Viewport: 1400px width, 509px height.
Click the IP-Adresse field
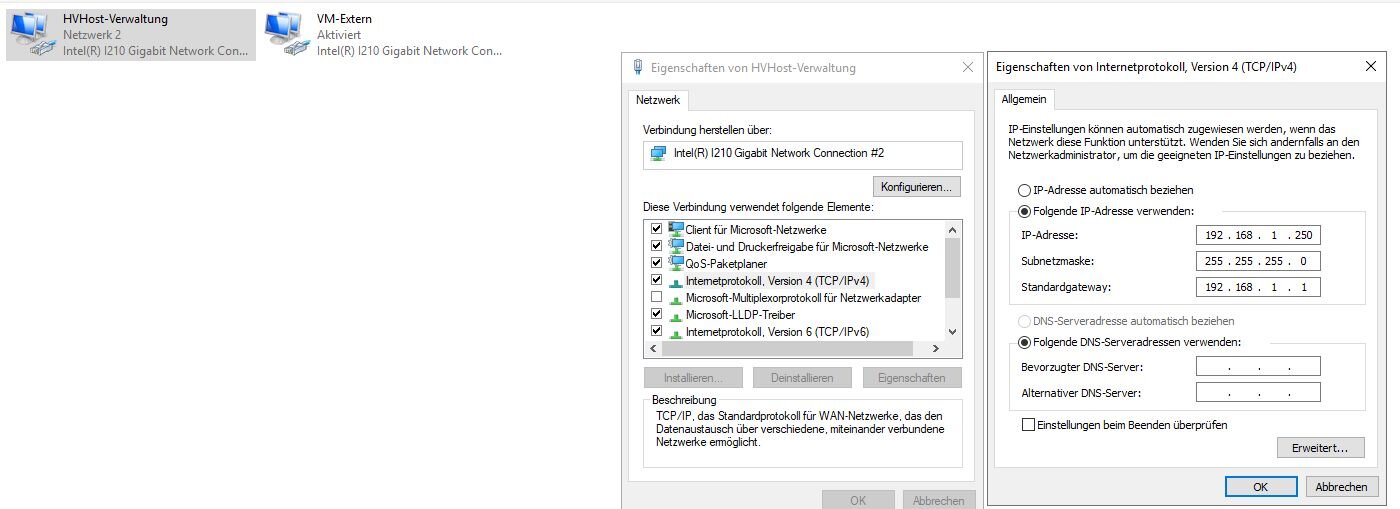1258,236
